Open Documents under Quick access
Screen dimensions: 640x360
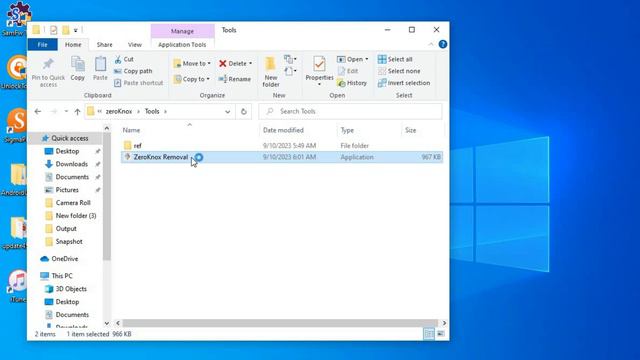tap(72, 177)
